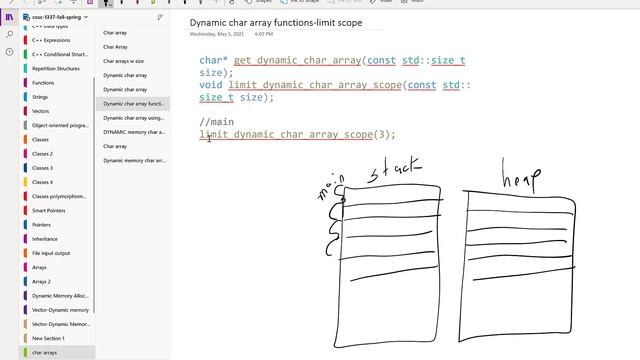
Task: Open the Dynamic char array using... page
Action: pyautogui.click(x=133, y=118)
